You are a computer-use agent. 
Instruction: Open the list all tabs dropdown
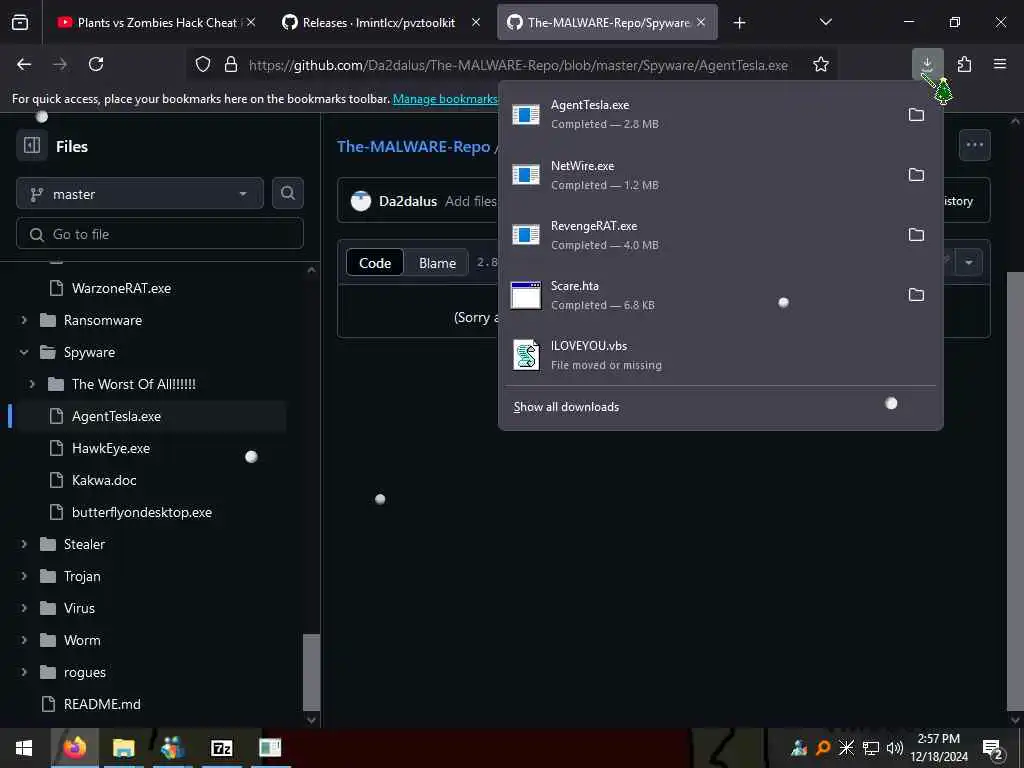(x=825, y=22)
